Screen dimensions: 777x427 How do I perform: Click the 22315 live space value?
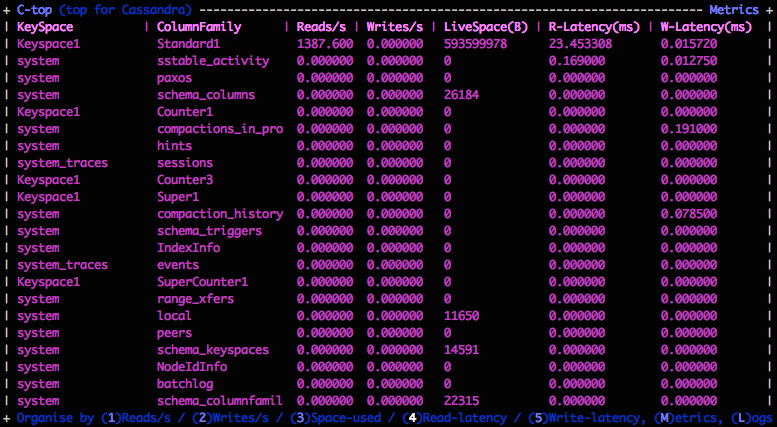[x=461, y=401]
